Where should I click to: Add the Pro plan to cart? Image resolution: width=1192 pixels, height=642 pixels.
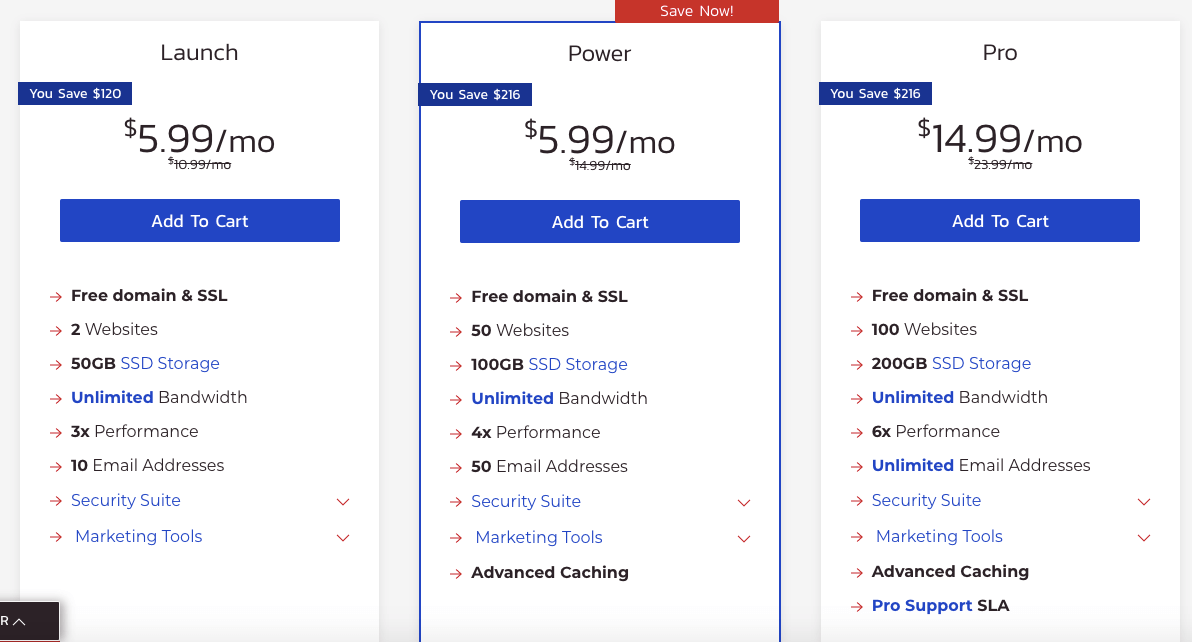tap(1000, 220)
